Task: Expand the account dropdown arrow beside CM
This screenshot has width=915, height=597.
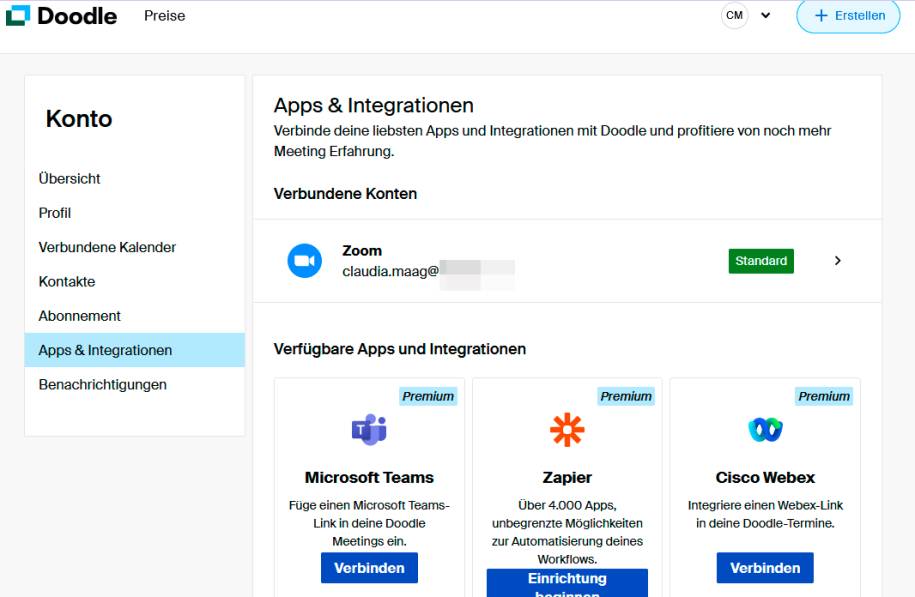Action: point(766,16)
